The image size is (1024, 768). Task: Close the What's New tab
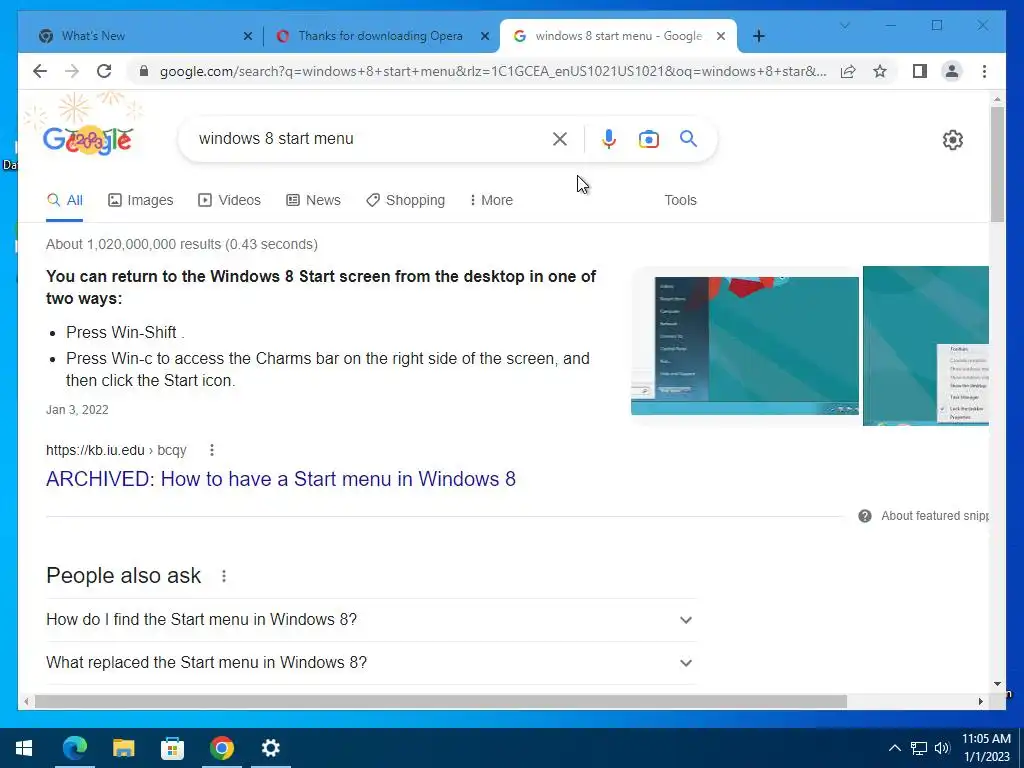[248, 36]
